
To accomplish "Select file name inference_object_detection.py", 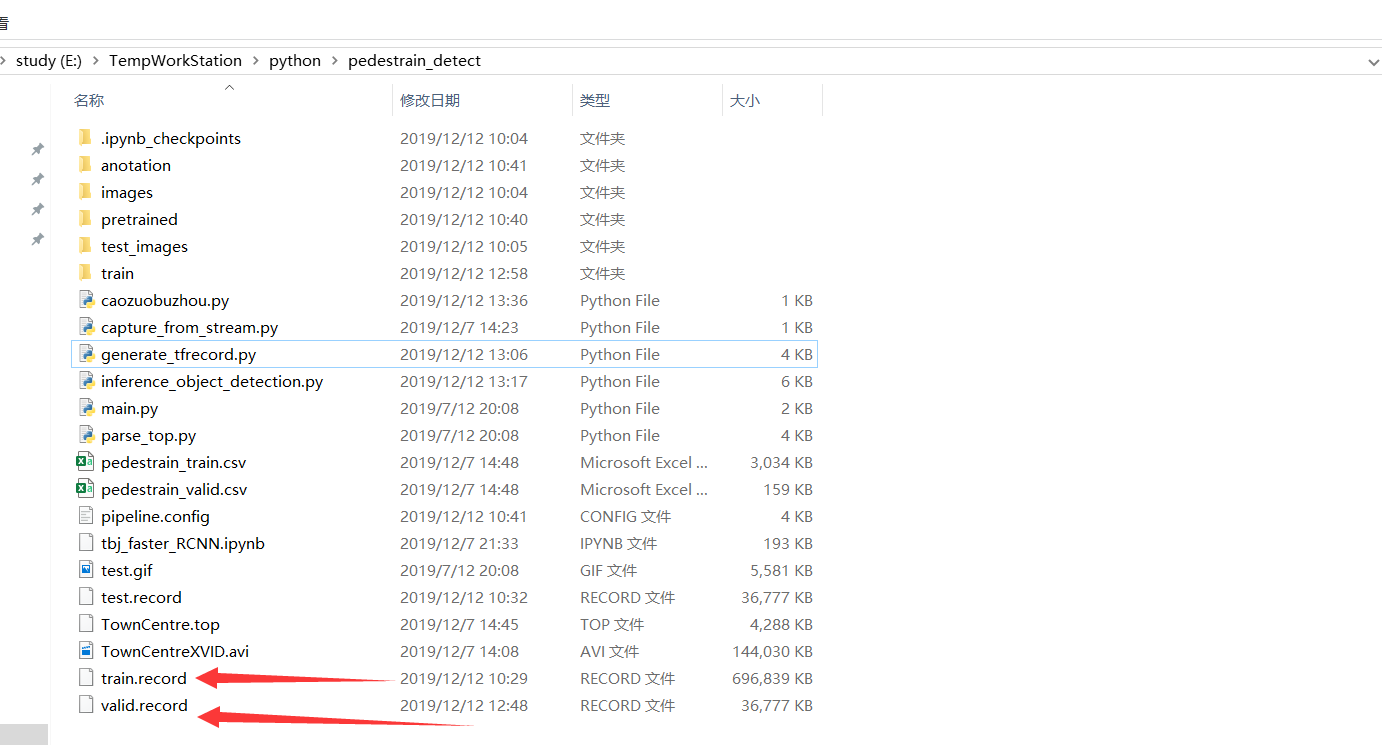I will (212, 381).
